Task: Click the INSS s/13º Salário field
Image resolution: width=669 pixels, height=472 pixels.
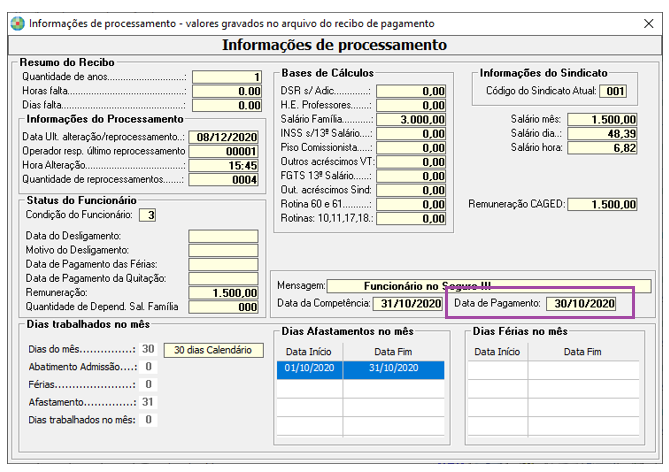Action: coord(411,134)
